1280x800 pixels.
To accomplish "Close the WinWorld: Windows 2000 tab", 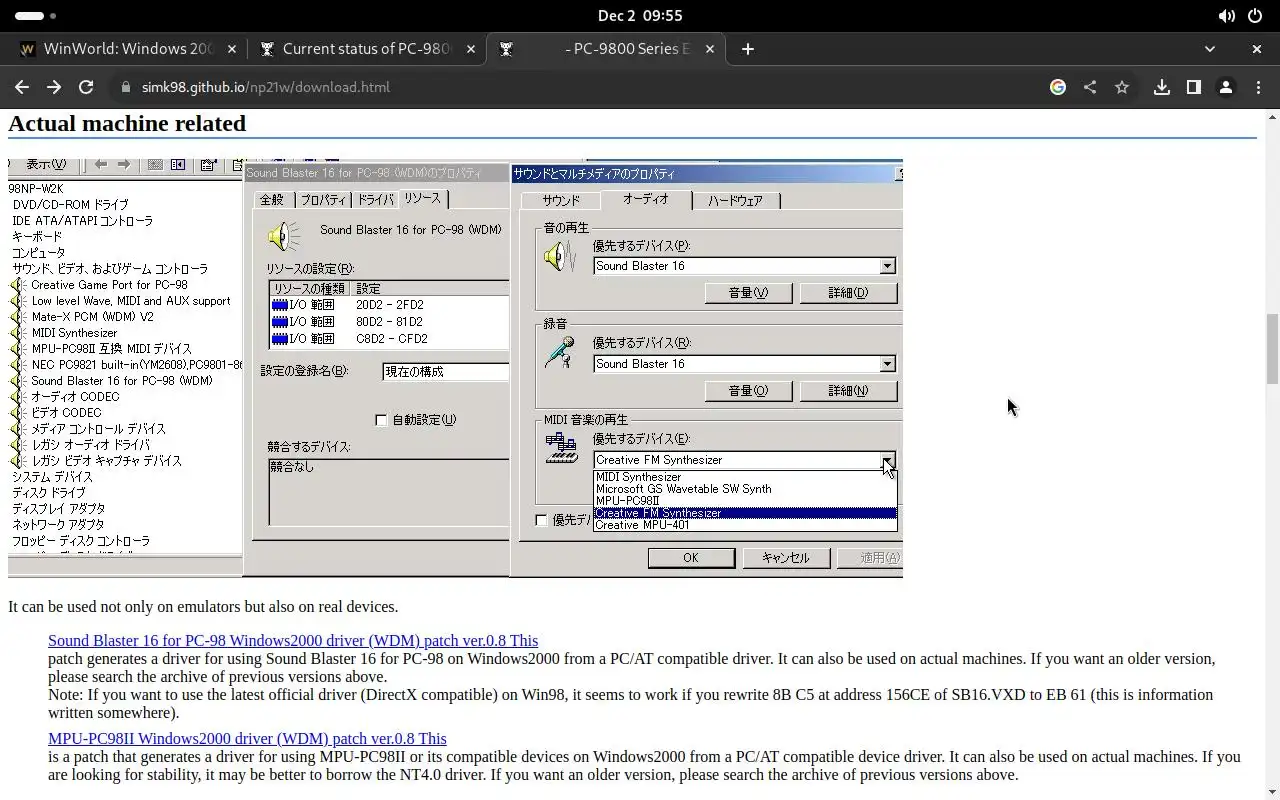I will 232,48.
